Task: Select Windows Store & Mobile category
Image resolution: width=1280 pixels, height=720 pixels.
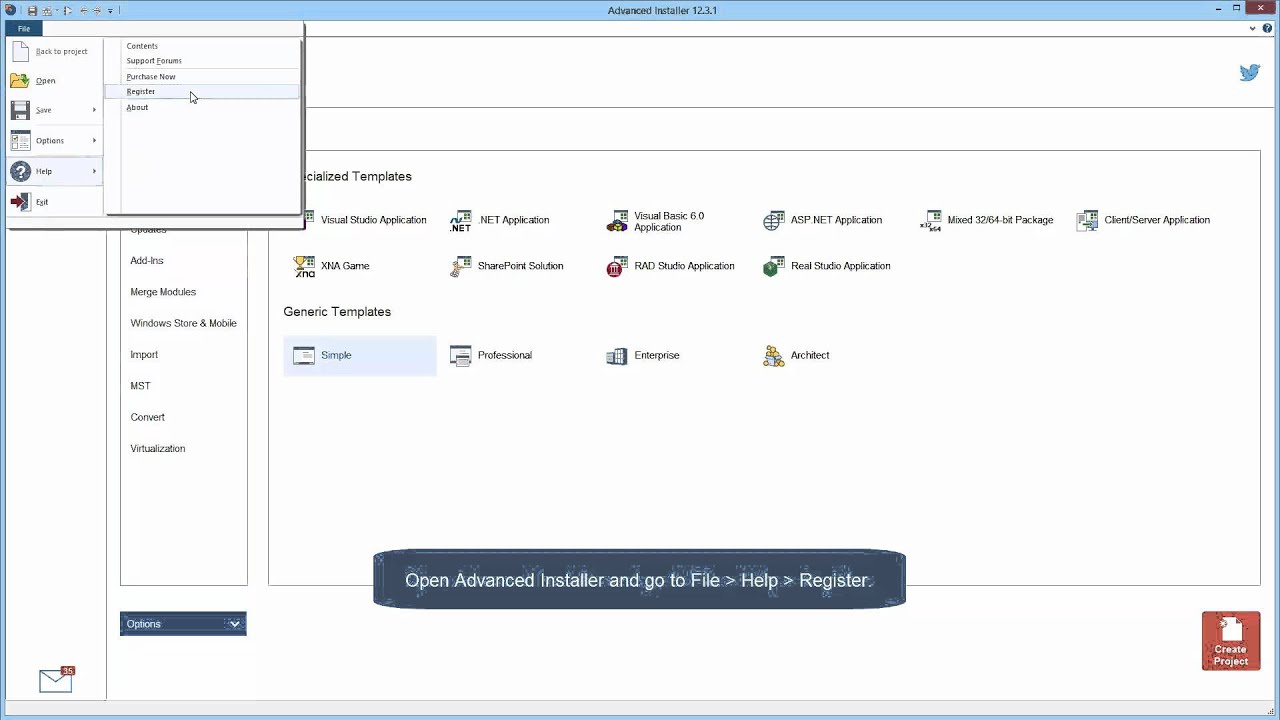Action: (x=183, y=323)
